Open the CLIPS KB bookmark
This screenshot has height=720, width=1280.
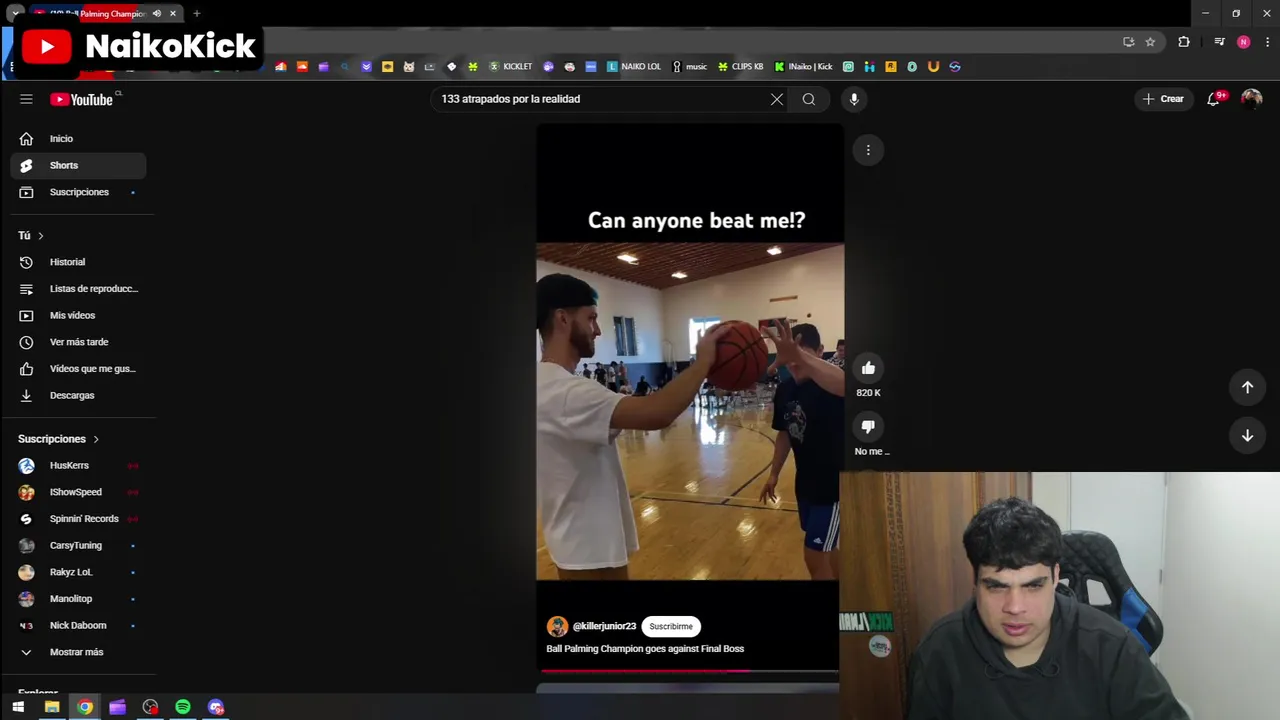click(x=740, y=67)
